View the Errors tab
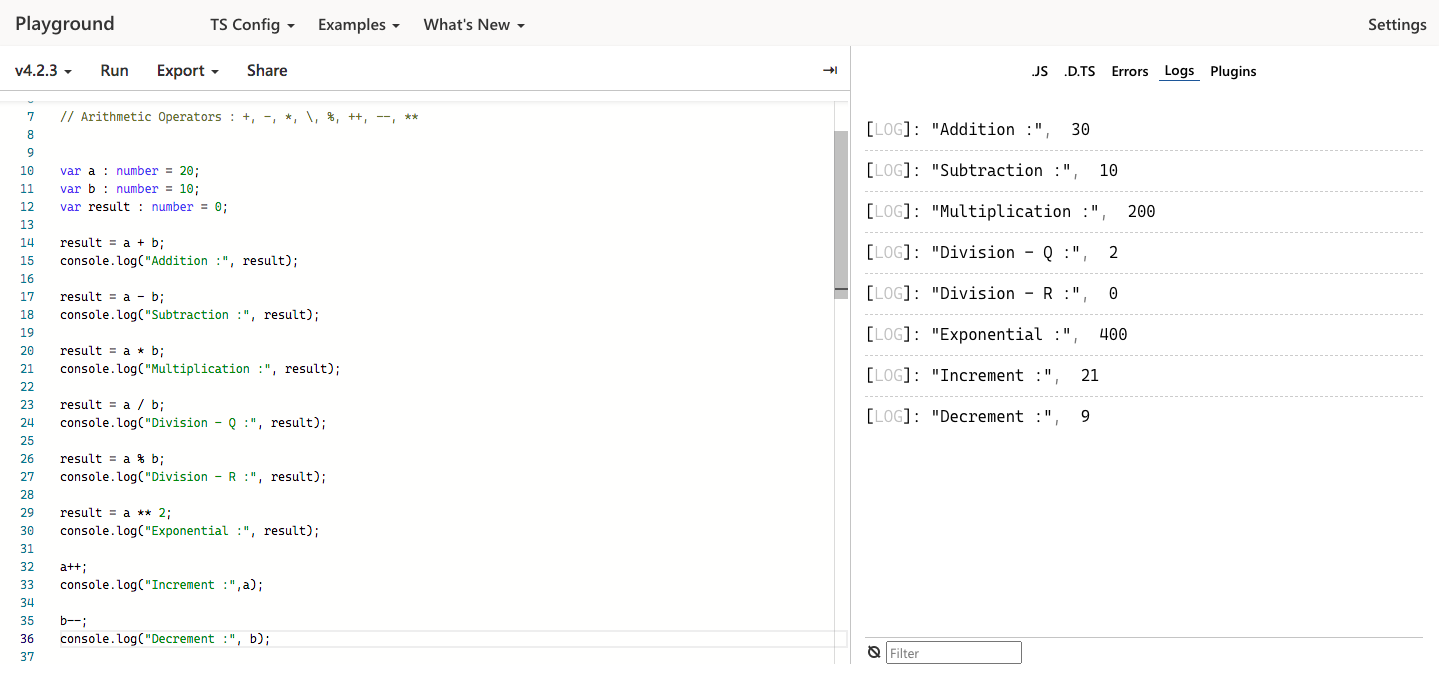 click(x=1130, y=72)
